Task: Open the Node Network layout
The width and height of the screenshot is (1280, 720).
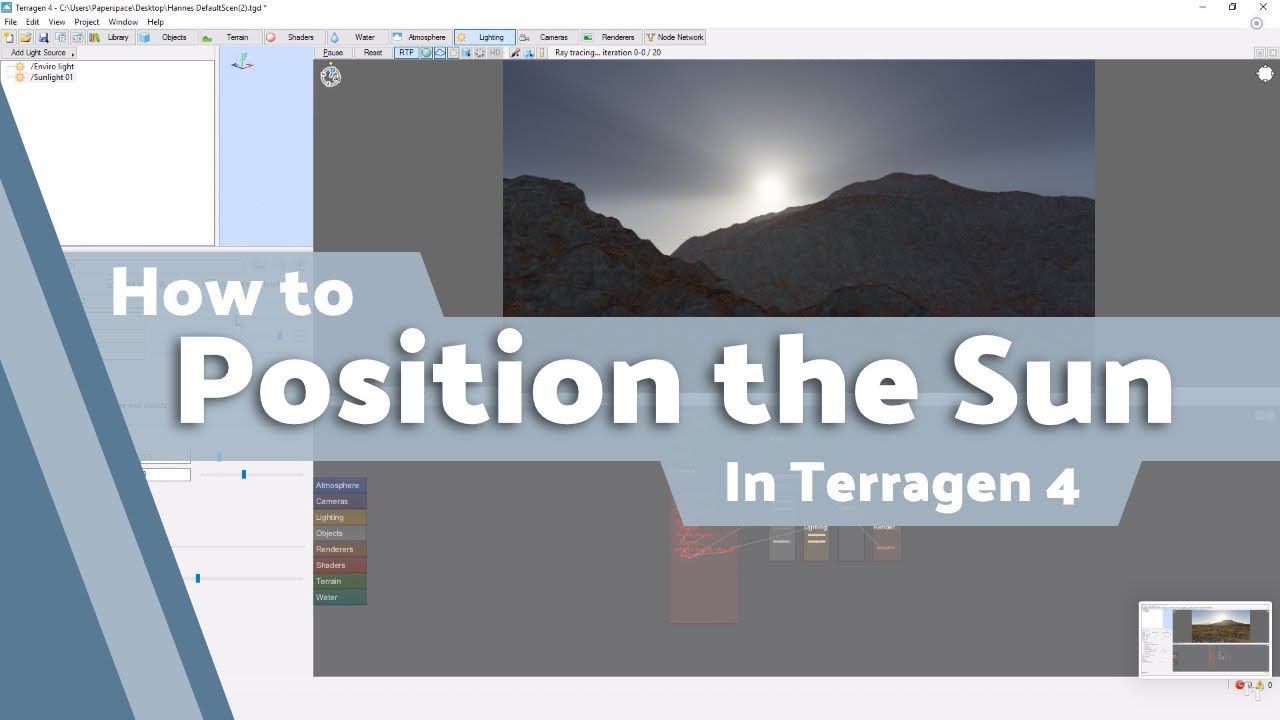Action: tap(675, 37)
